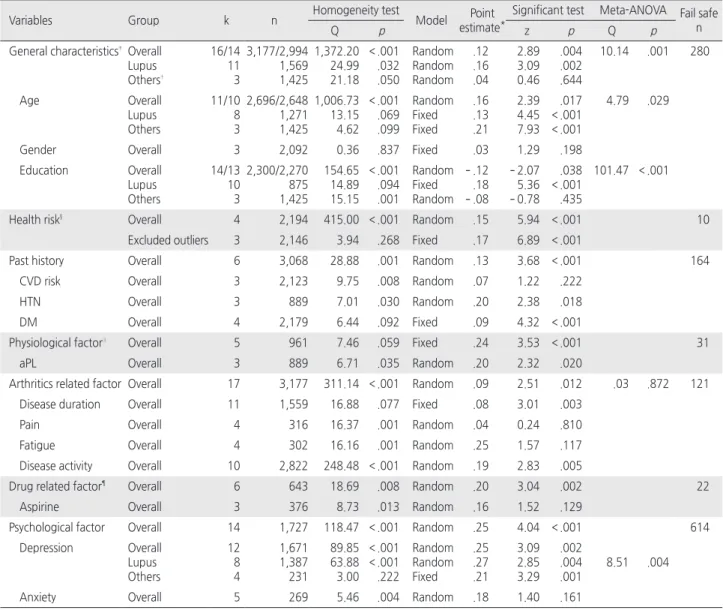Click the 'Anxiety' variable label
This screenshot has height=610, width=723.
37,598
